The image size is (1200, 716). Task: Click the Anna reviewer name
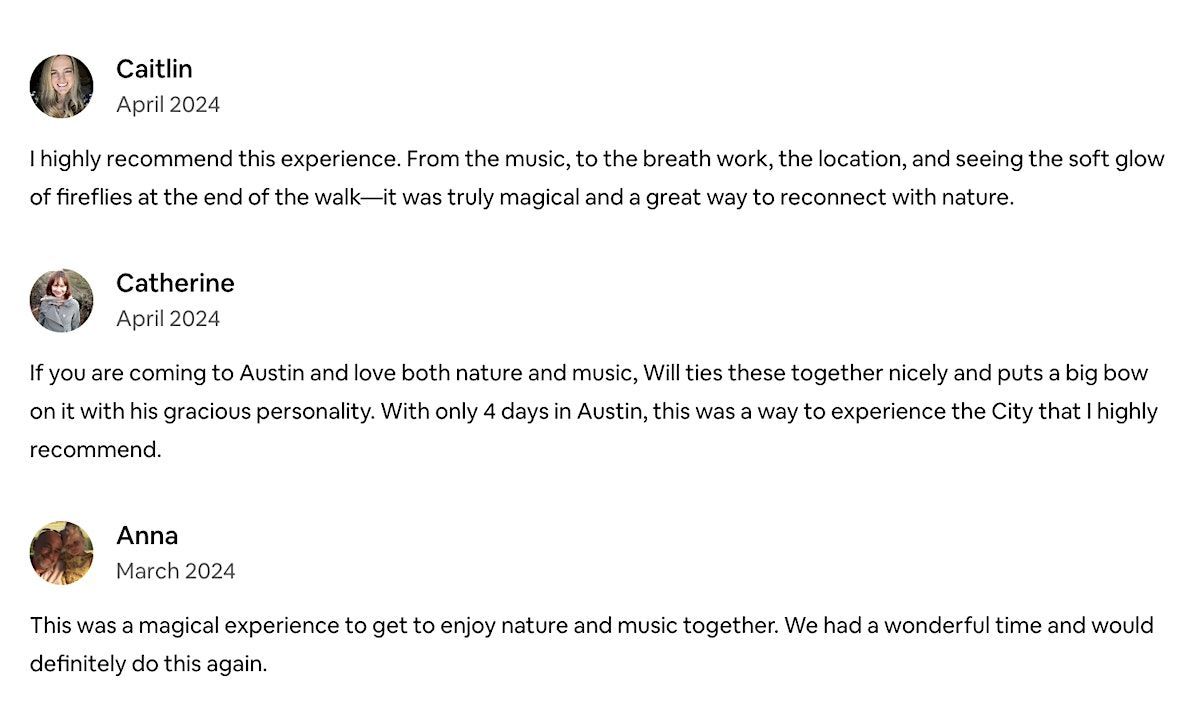147,536
